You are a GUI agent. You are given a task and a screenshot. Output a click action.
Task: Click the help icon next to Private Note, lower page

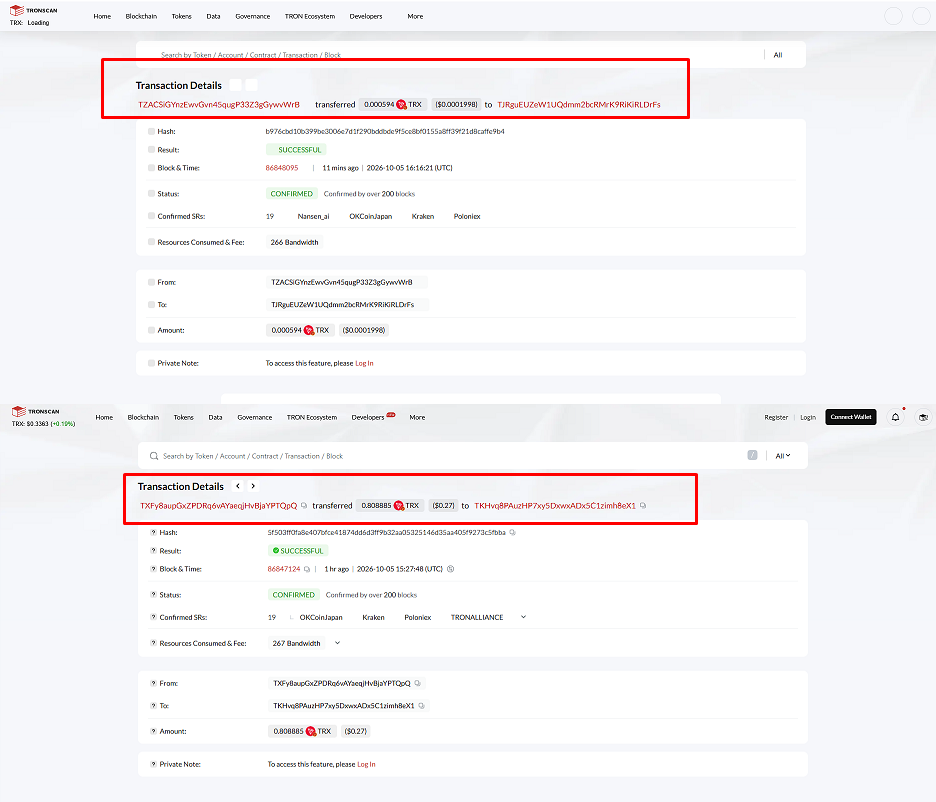pos(153,764)
